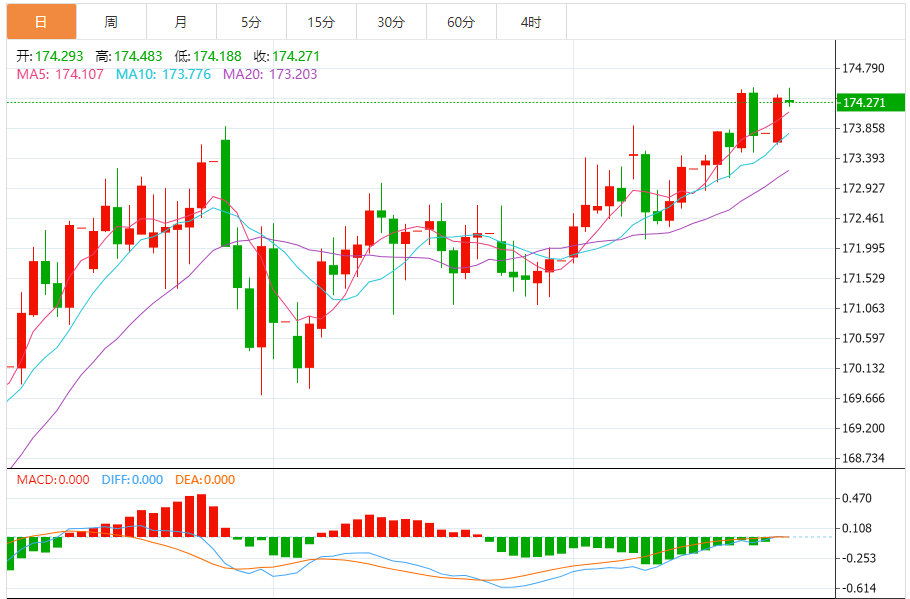910x599 pixels.
Task: Open the 30分 timeframe tab
Action: (x=391, y=22)
